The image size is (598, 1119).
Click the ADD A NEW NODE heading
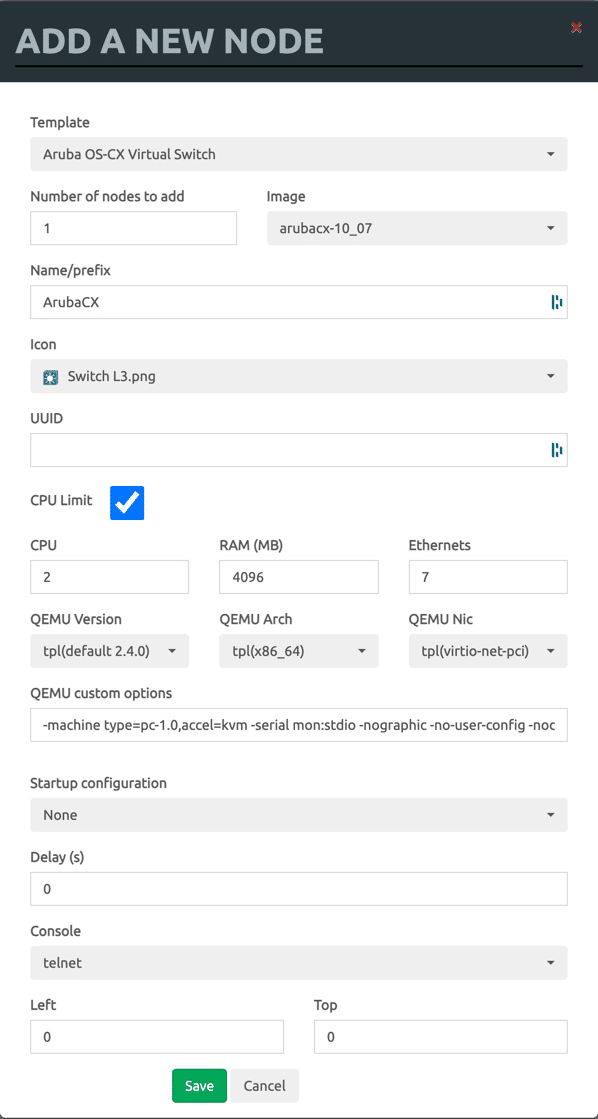tap(169, 42)
